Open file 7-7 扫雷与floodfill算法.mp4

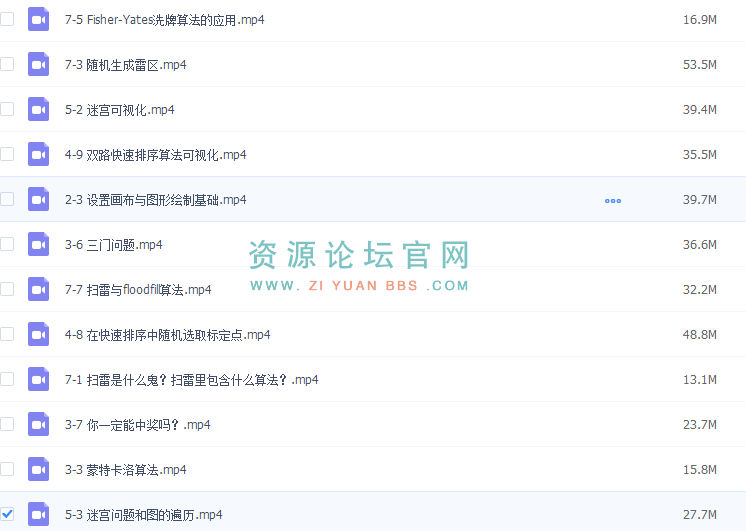[x=138, y=290]
